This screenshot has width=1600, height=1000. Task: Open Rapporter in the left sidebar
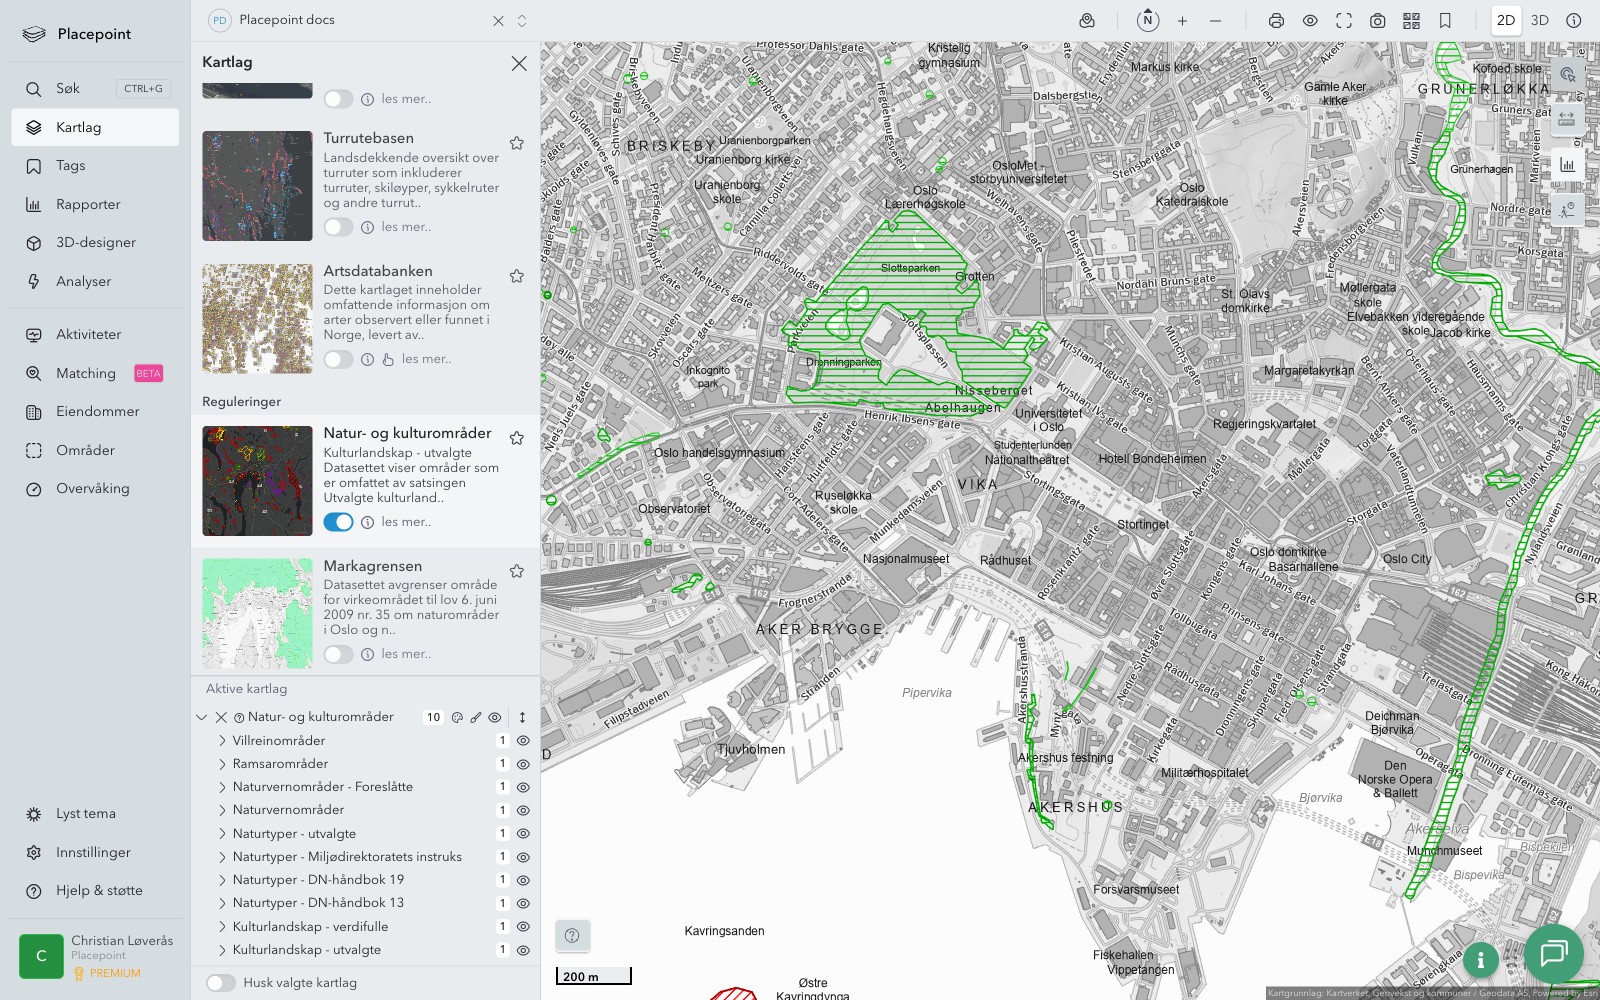coord(88,205)
